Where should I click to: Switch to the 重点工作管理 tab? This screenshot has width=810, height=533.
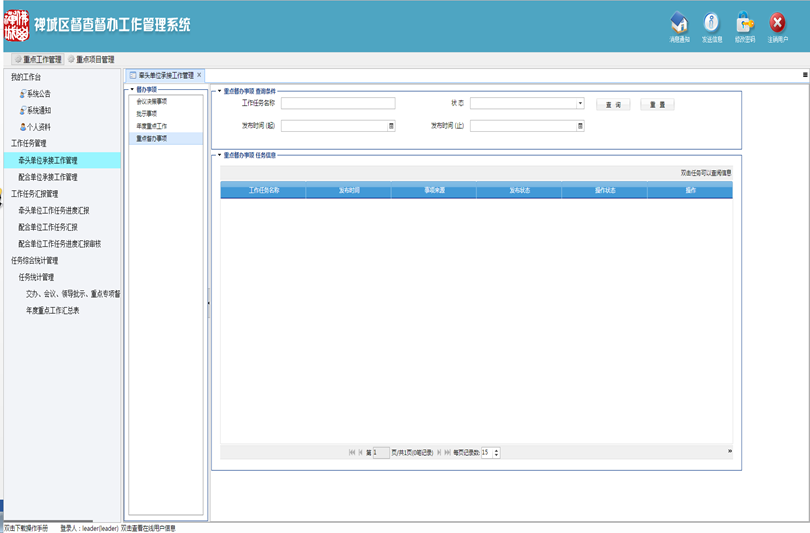[37, 60]
